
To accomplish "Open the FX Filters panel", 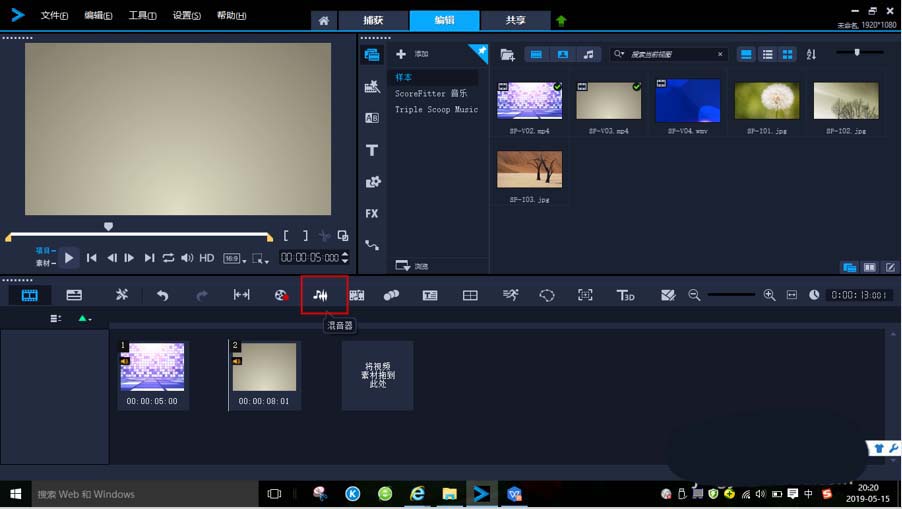I will click(372, 213).
